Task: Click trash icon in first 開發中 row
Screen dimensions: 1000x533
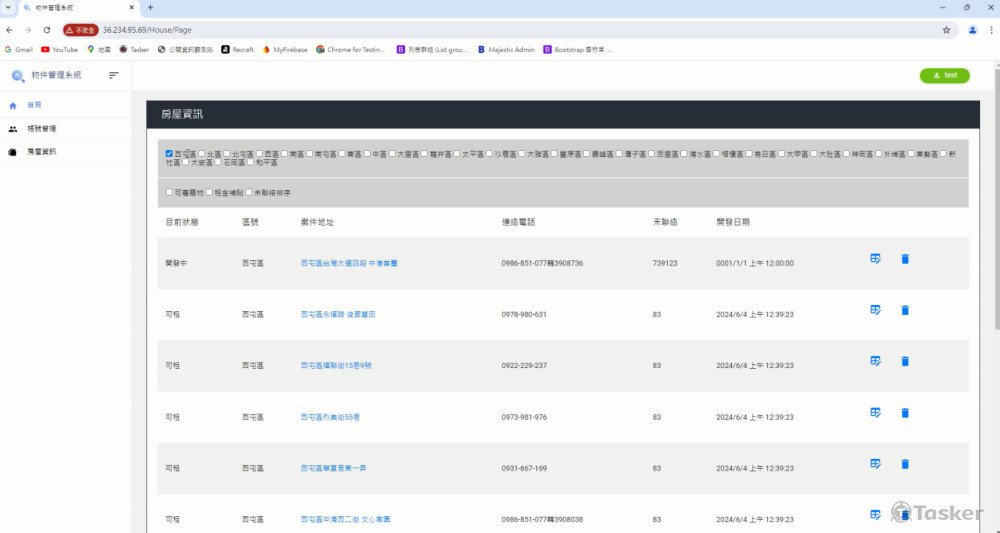Action: 905,259
